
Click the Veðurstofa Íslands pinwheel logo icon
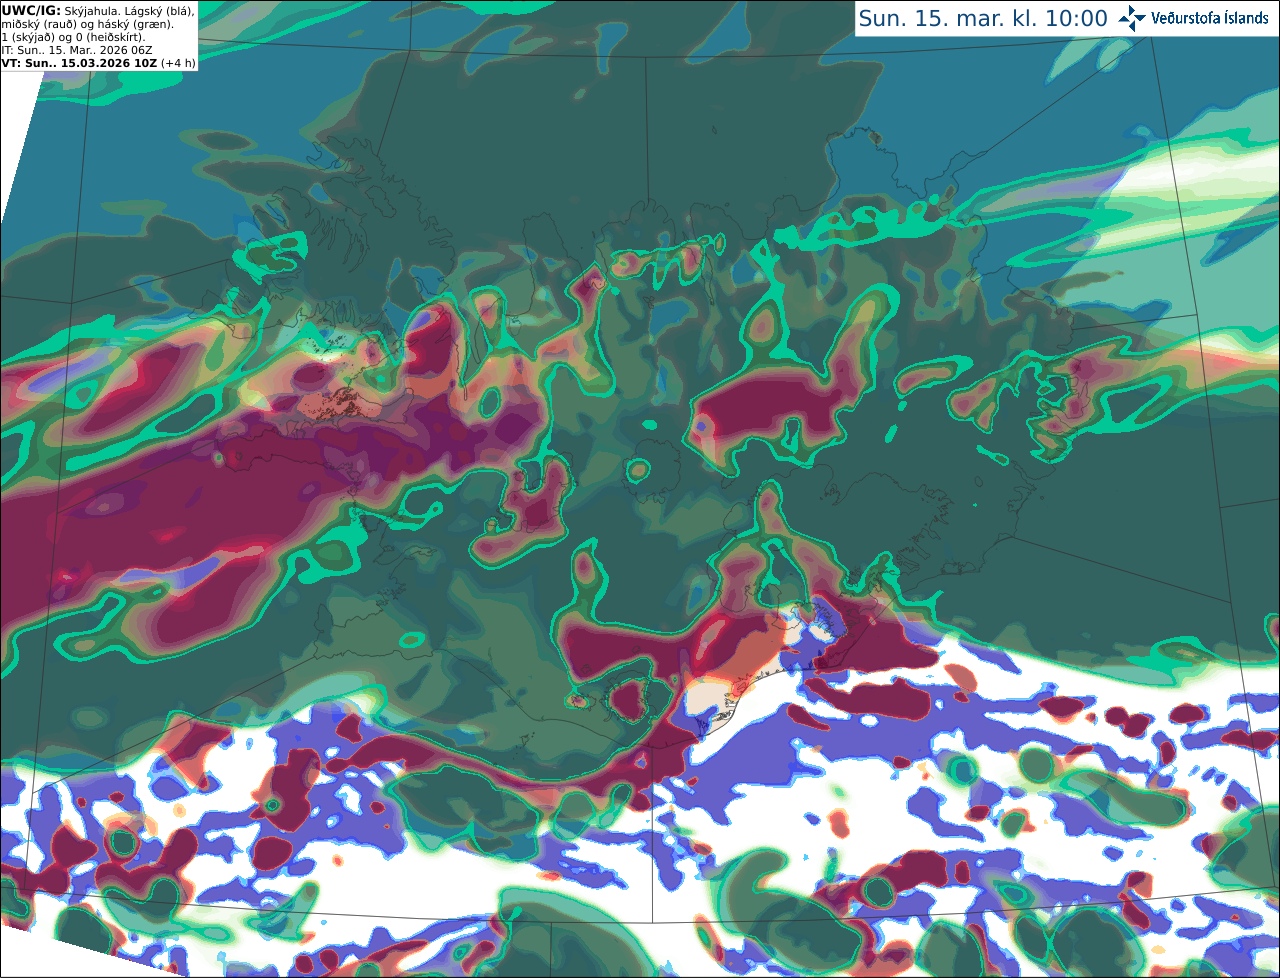tap(1133, 18)
